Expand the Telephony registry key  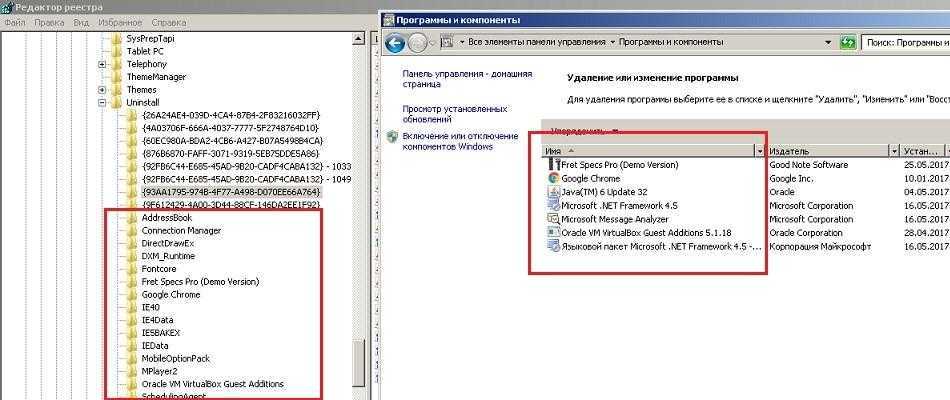102,64
